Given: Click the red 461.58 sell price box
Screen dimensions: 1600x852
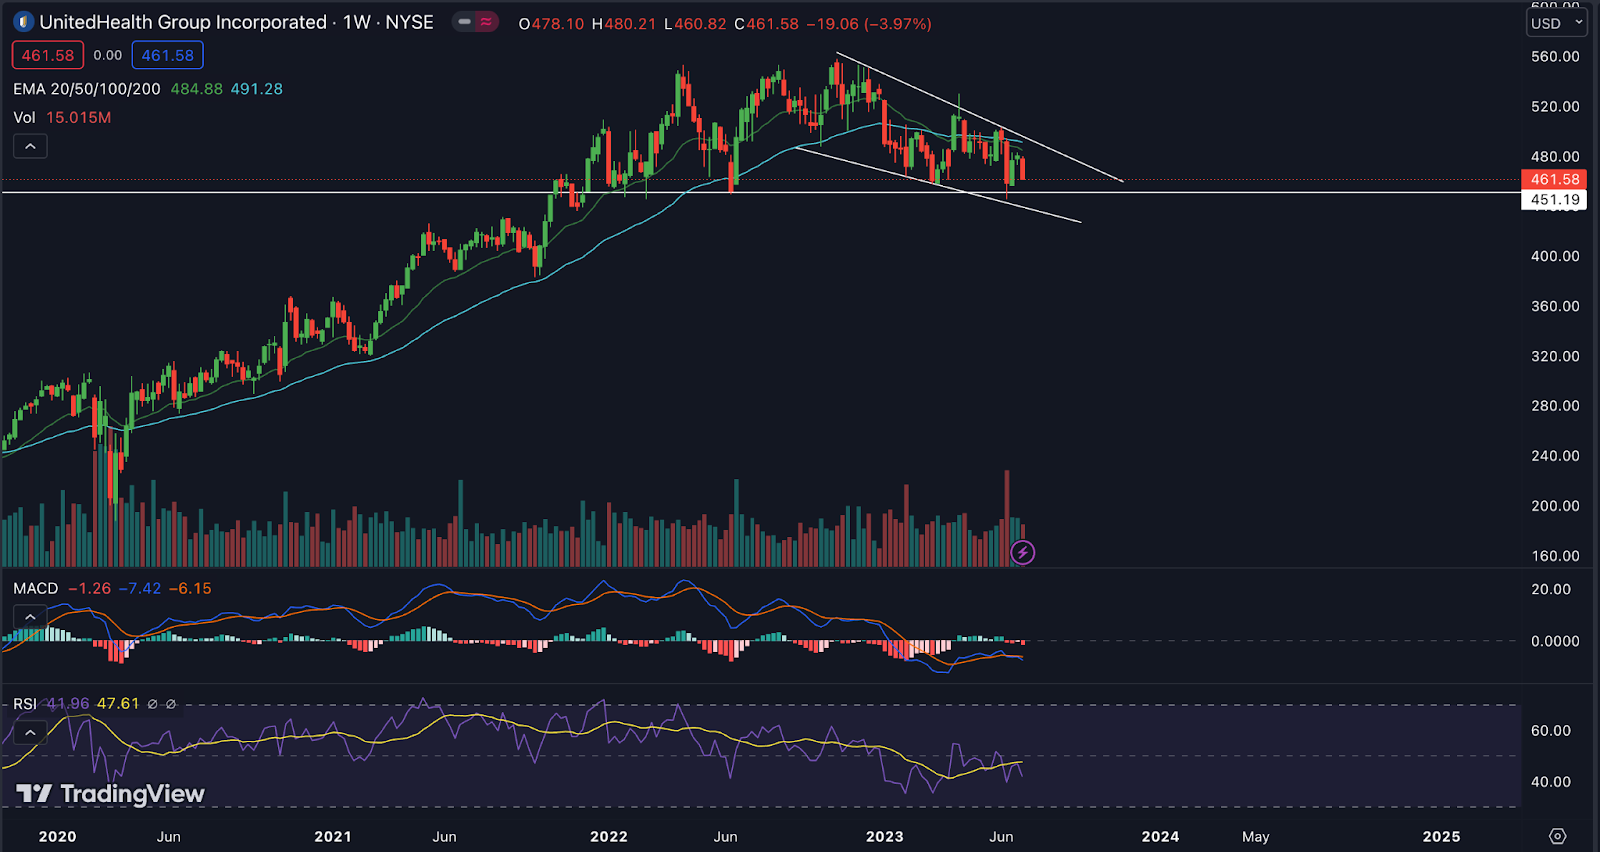Looking at the screenshot, I should (x=48, y=56).
